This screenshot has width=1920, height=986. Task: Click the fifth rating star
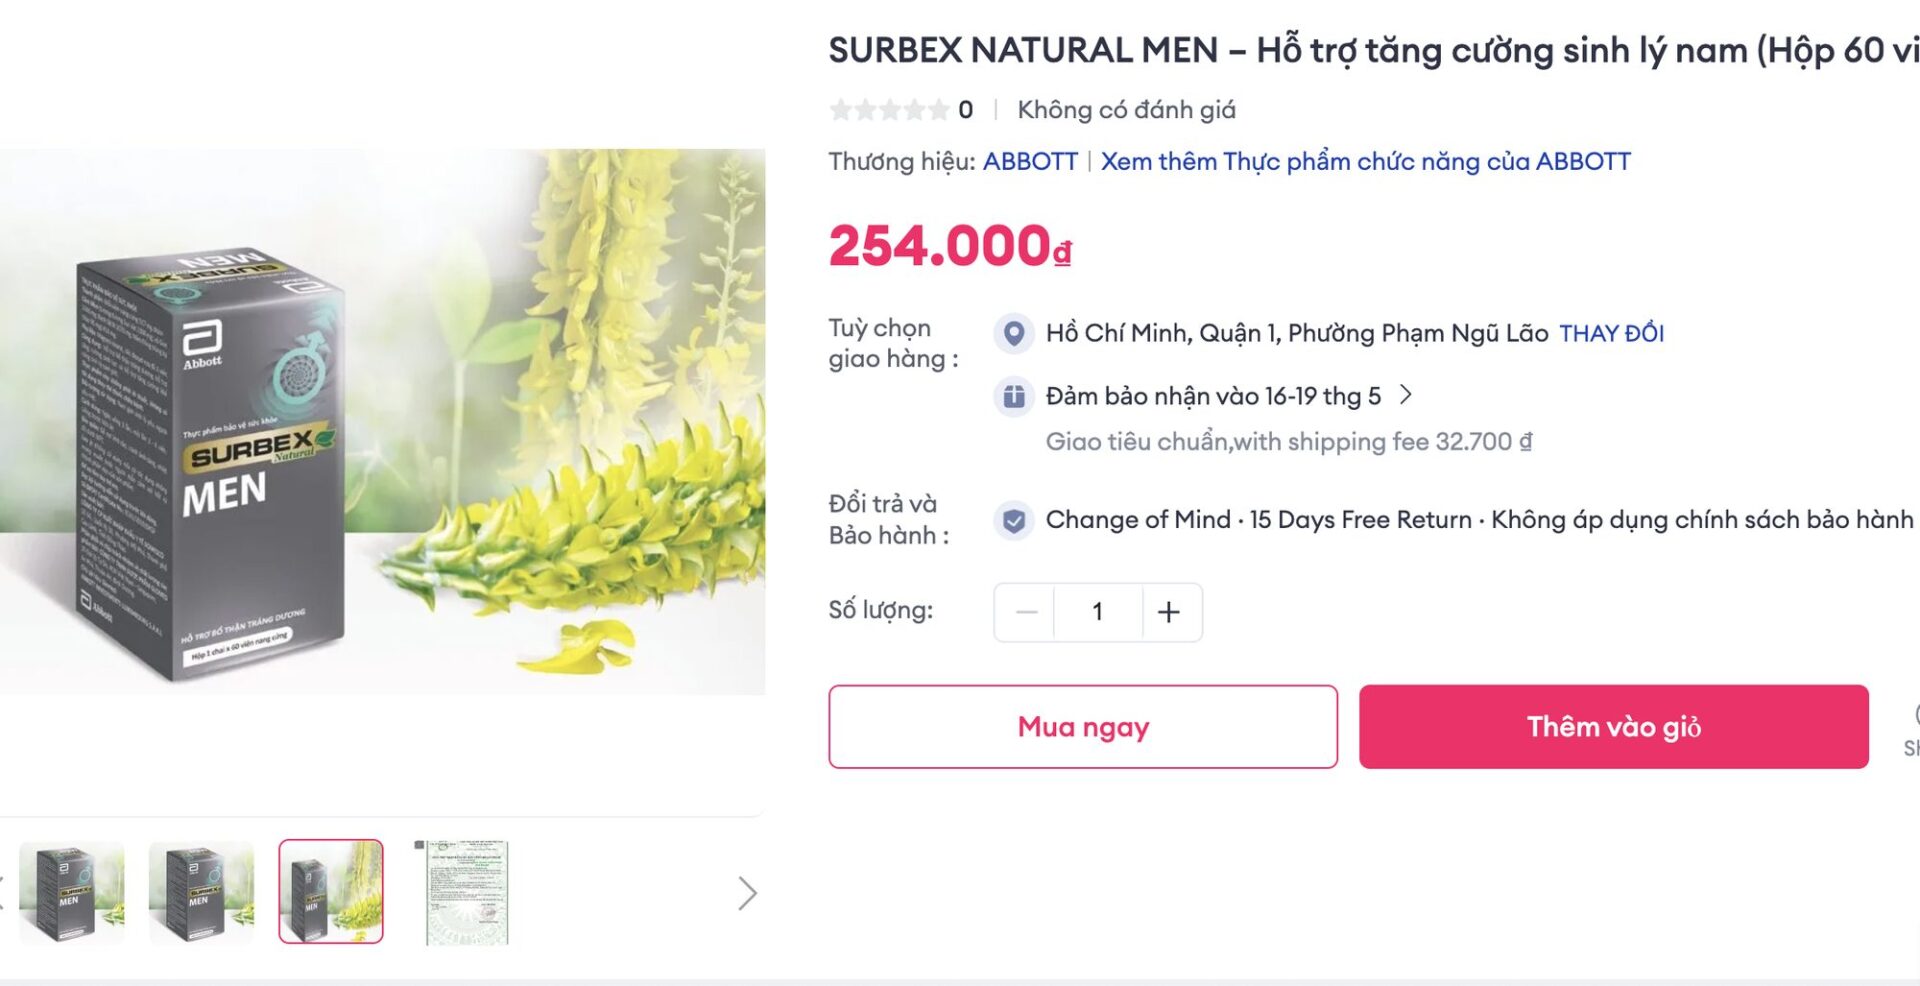[x=940, y=110]
